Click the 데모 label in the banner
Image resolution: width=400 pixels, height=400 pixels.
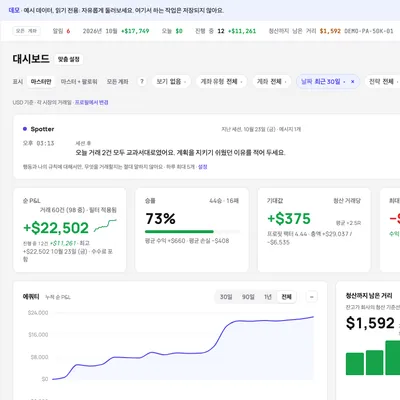click(14, 10)
